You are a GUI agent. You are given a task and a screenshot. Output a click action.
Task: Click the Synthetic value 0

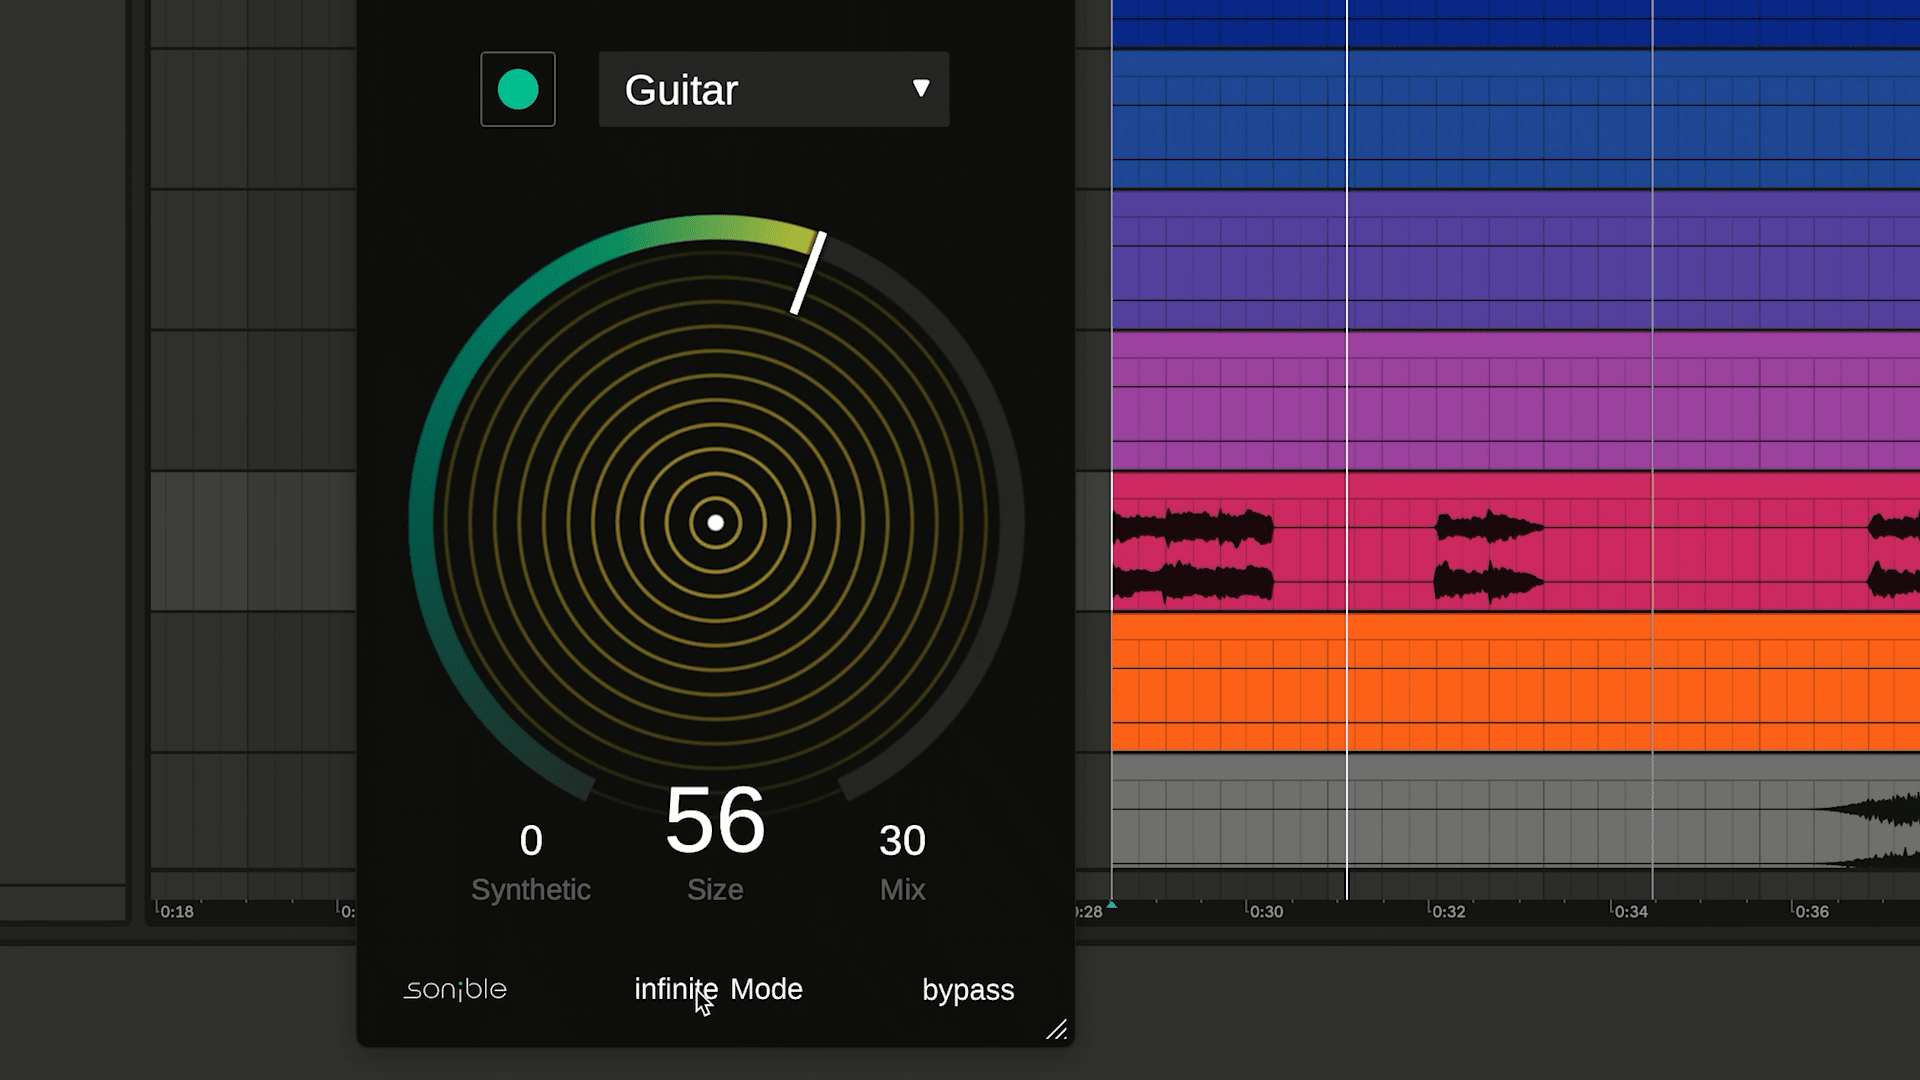(531, 841)
